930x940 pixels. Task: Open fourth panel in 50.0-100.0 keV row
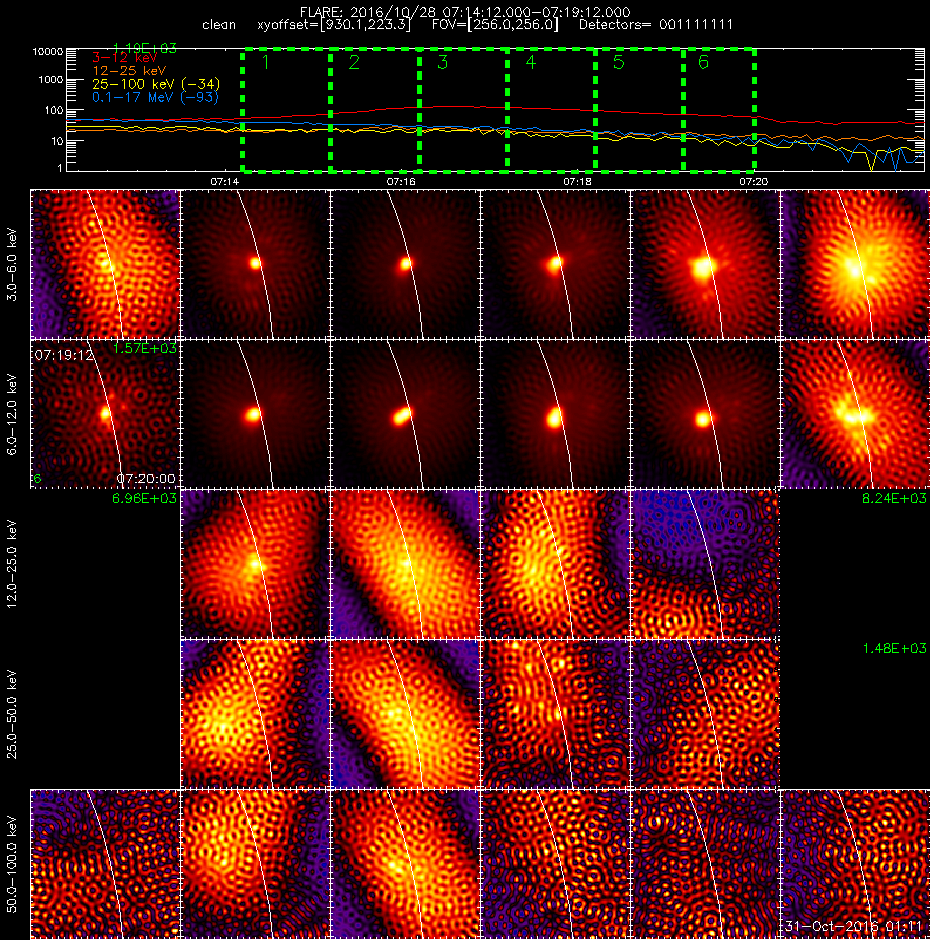(555, 864)
